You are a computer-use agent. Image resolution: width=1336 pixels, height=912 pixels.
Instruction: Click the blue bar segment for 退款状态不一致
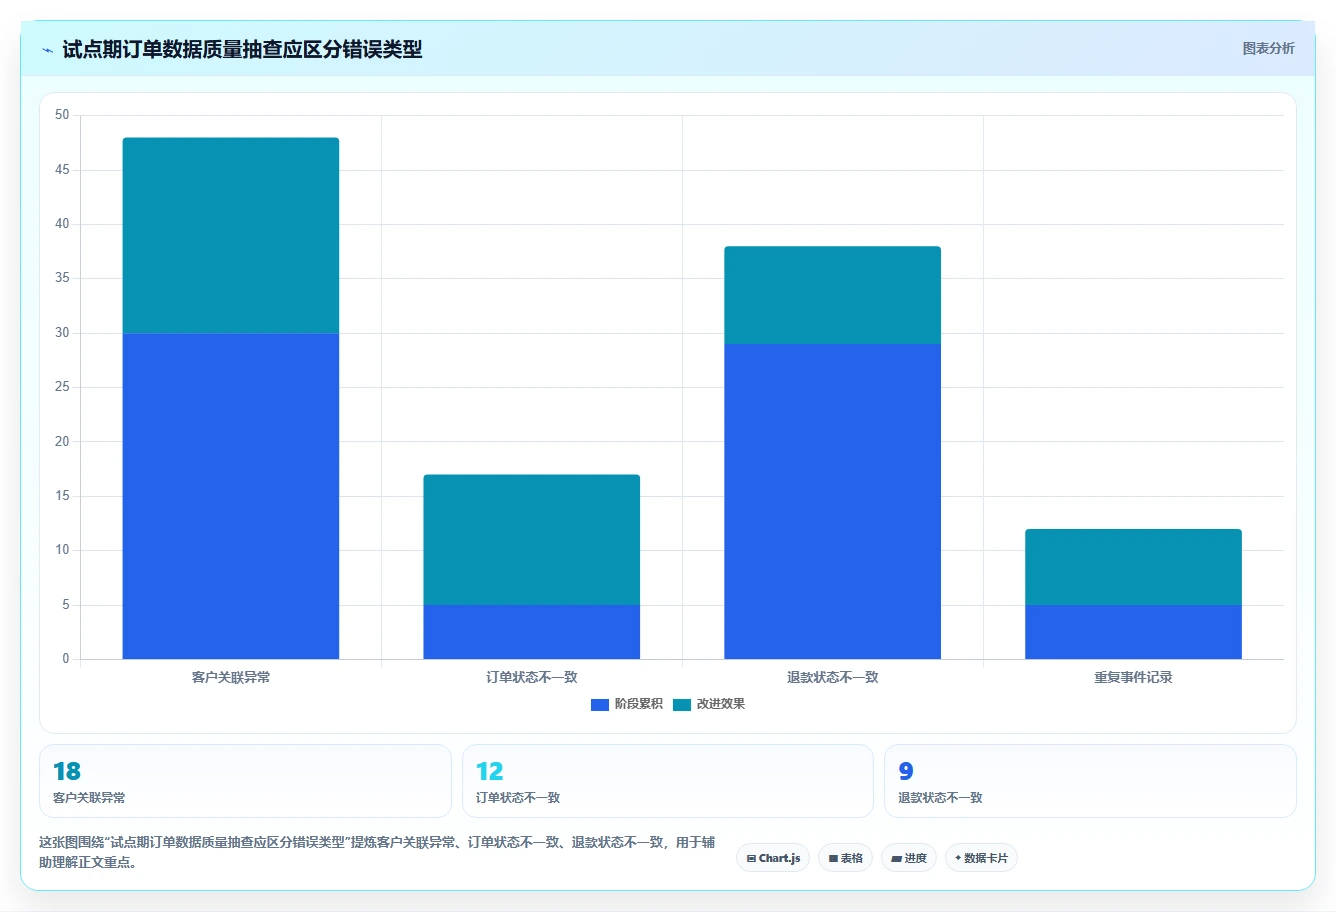tap(833, 501)
